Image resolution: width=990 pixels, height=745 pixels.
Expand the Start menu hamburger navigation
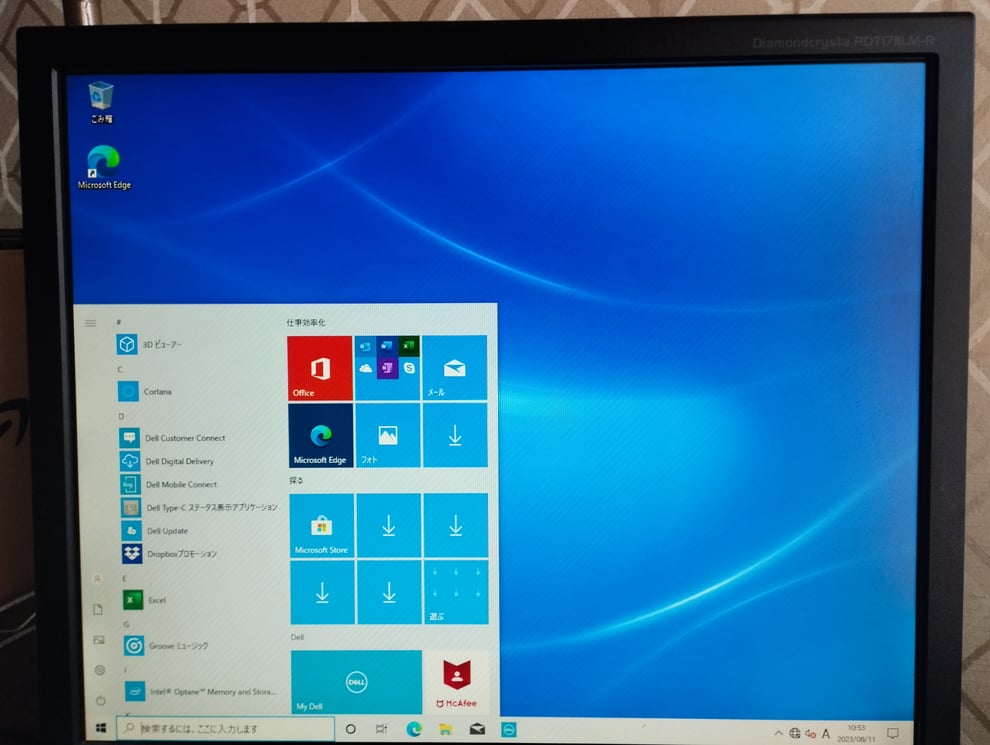pyautogui.click(x=90, y=323)
